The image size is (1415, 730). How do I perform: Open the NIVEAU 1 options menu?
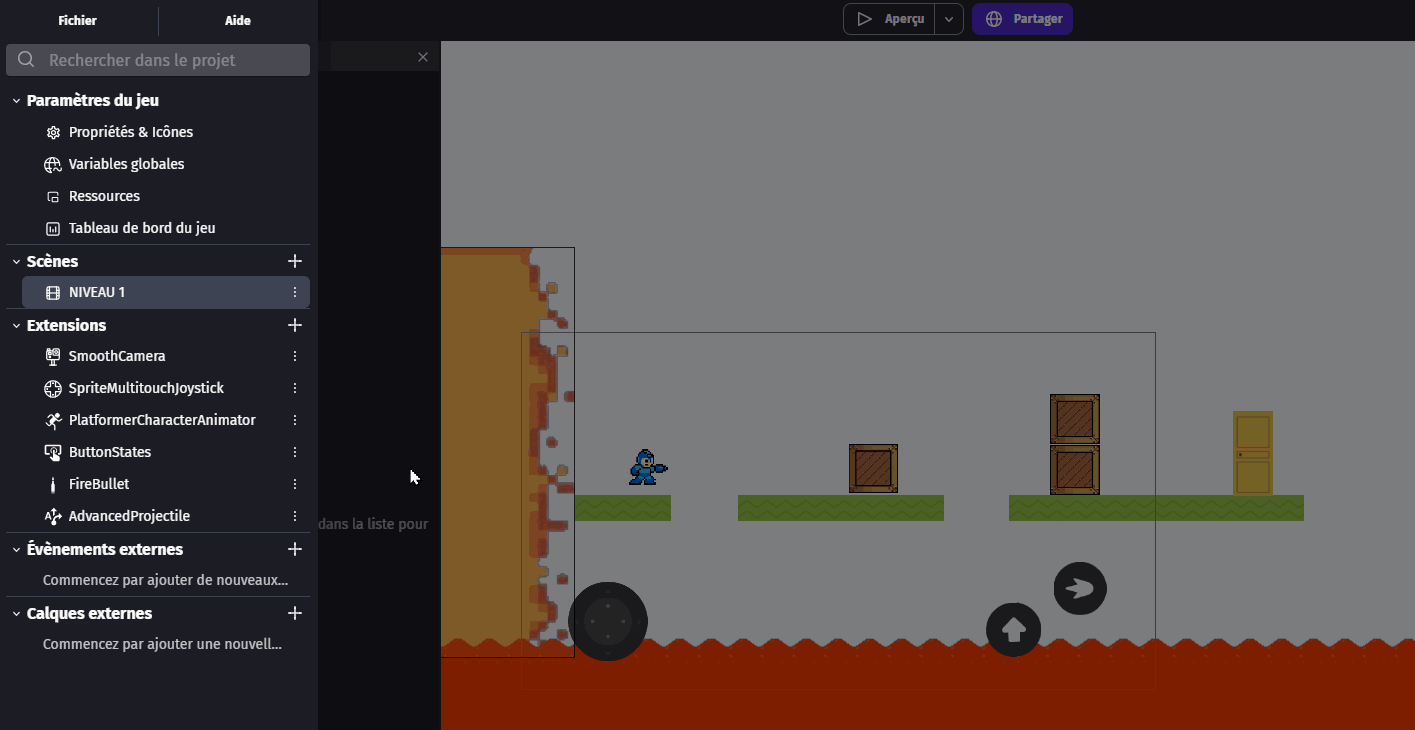(x=295, y=292)
